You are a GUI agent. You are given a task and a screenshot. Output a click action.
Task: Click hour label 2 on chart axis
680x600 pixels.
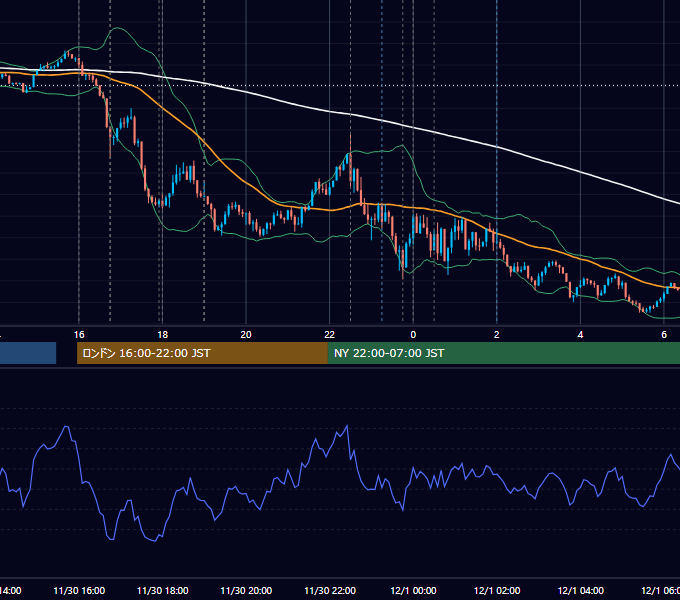pyautogui.click(x=497, y=335)
